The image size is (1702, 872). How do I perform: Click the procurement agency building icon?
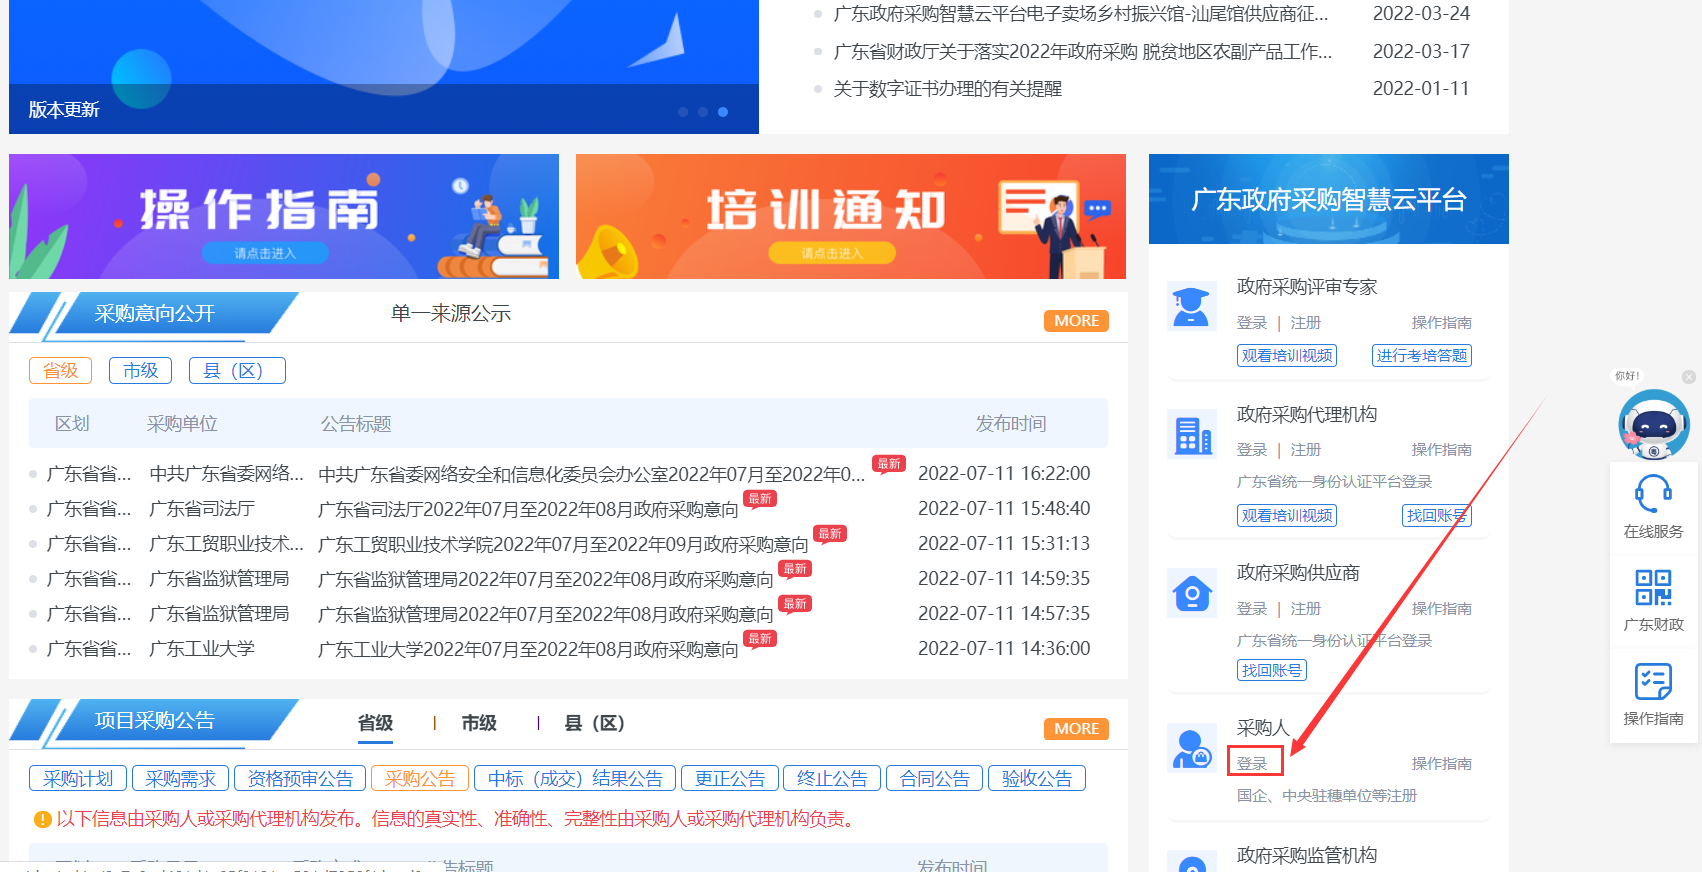click(1191, 436)
